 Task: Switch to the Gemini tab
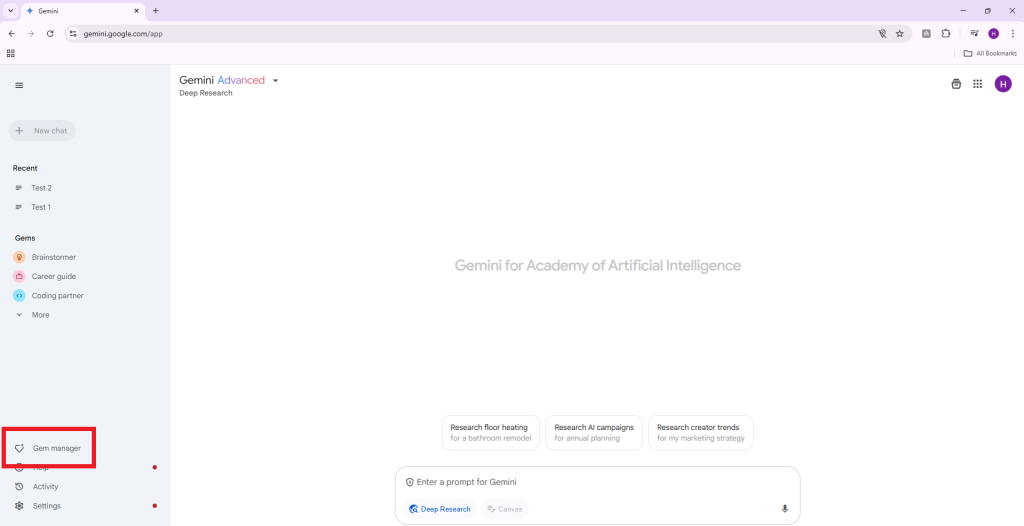coord(83,11)
